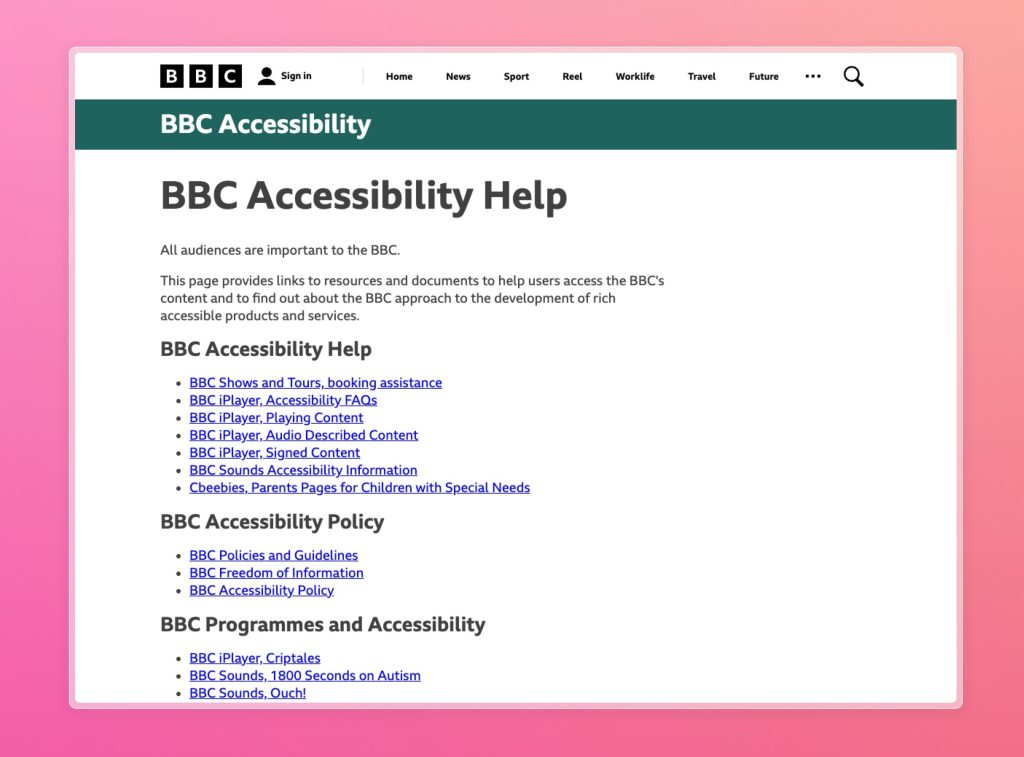
Task: Open BBC iPlayer, Signed Content link
Action: coord(274,453)
